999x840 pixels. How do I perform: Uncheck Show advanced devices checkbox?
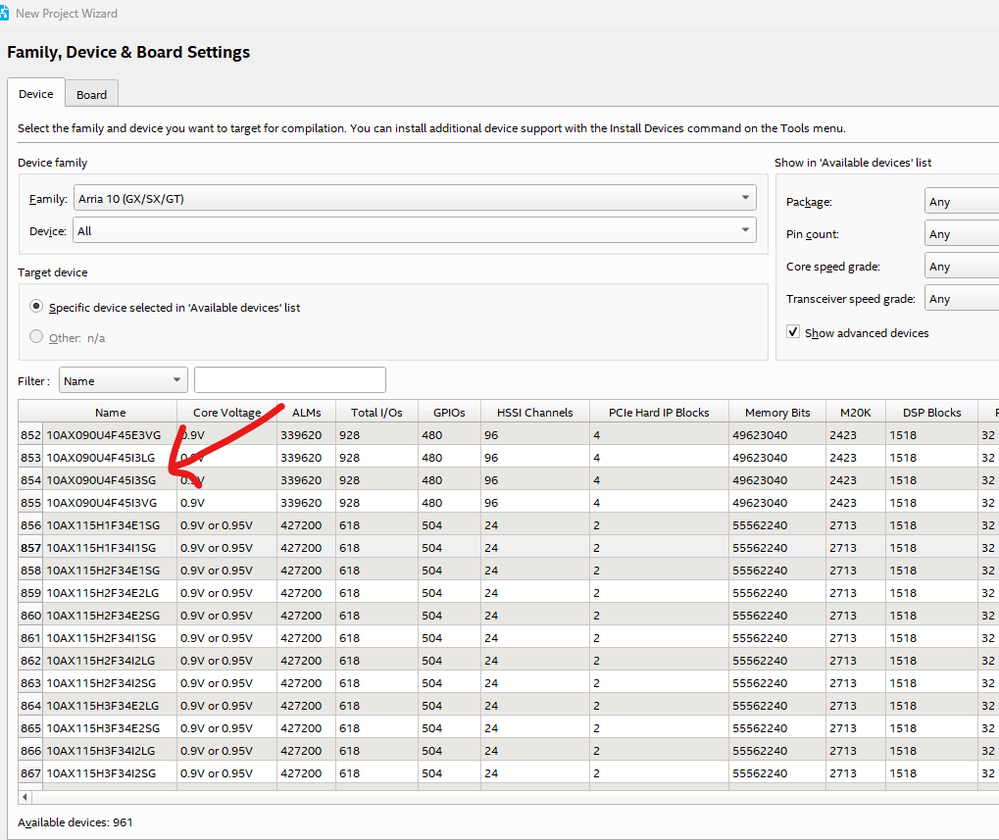[793, 332]
